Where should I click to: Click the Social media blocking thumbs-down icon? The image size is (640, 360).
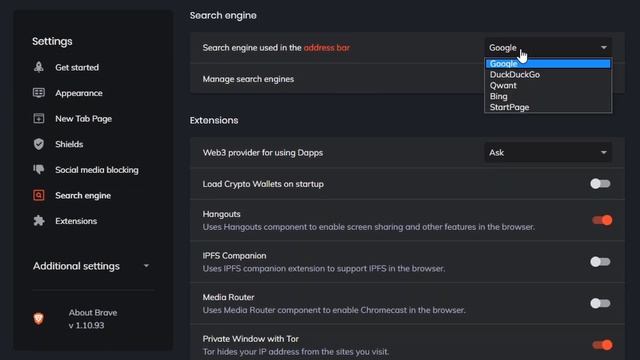[39, 169]
